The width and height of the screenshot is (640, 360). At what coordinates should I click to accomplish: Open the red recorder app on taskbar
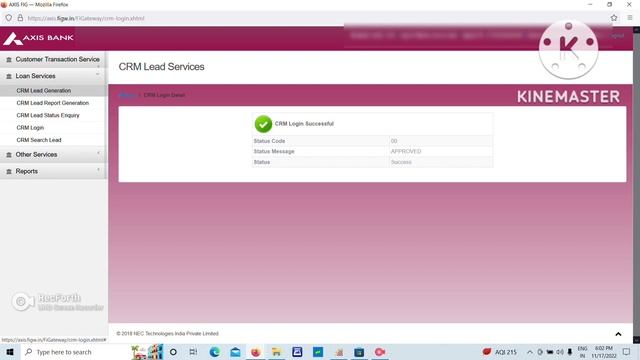pos(380,352)
